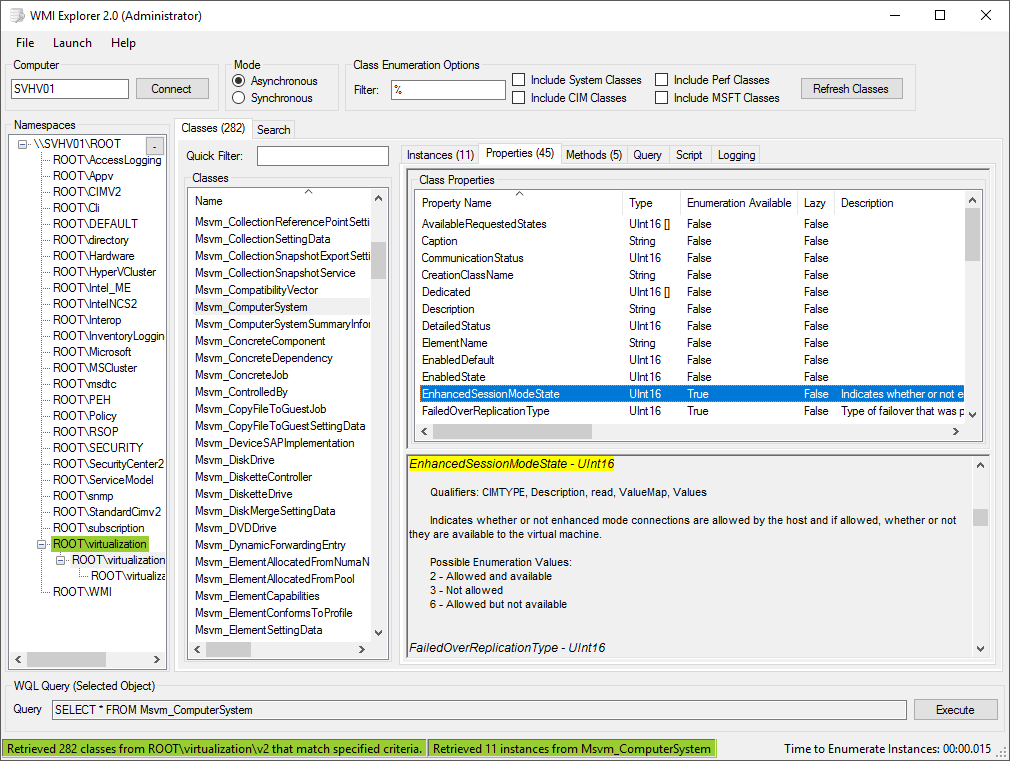Open the Launch menu
Image resolution: width=1010 pixels, height=761 pixels.
72,43
